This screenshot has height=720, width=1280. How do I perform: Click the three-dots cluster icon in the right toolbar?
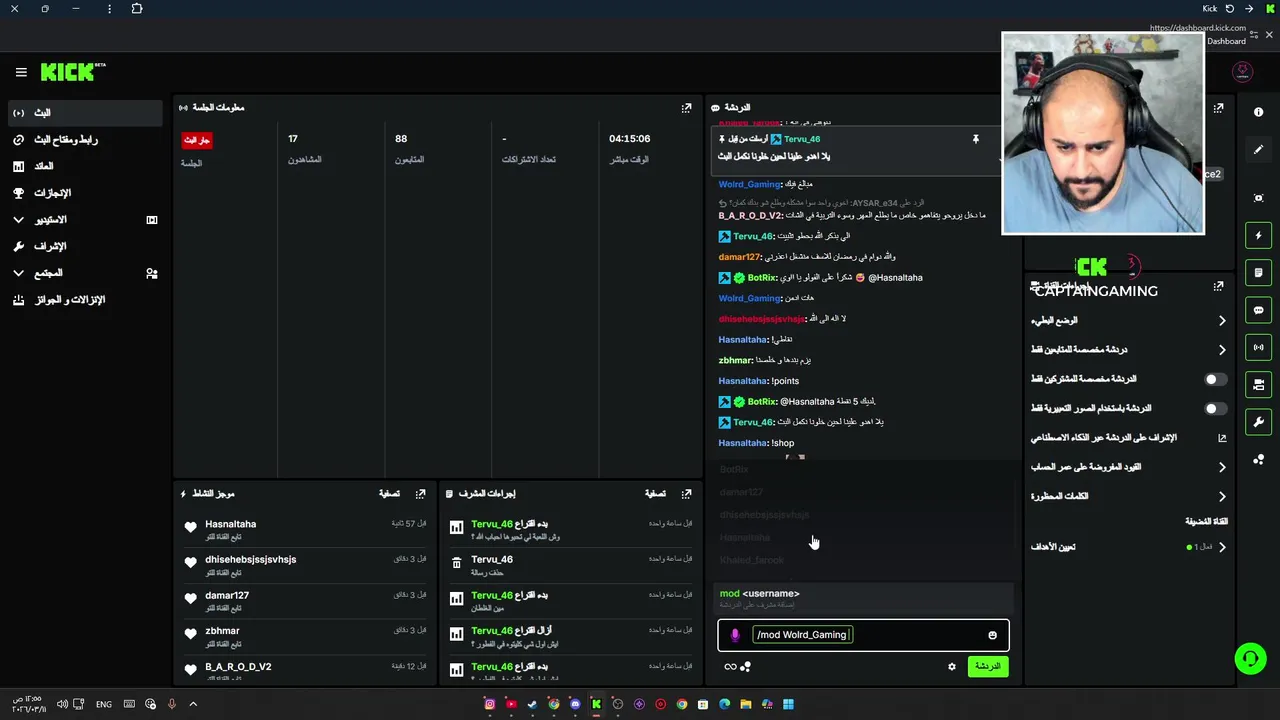point(1258,460)
